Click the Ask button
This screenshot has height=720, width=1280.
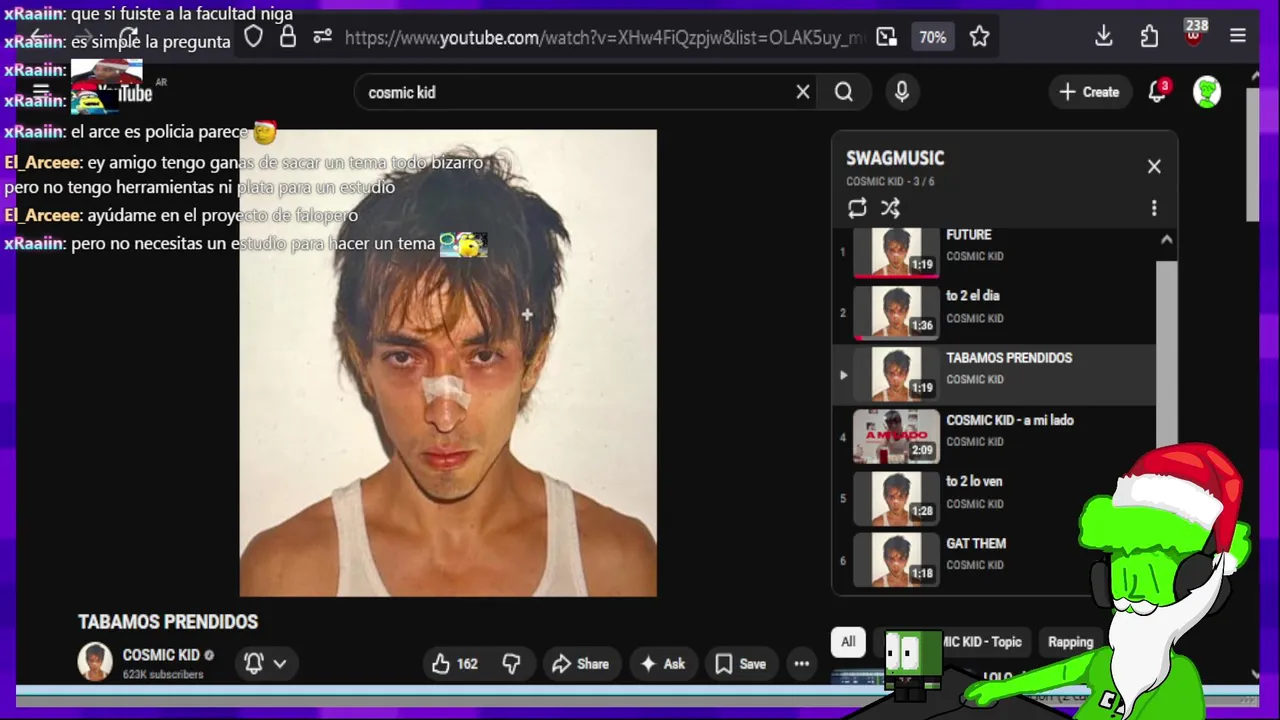(663, 663)
